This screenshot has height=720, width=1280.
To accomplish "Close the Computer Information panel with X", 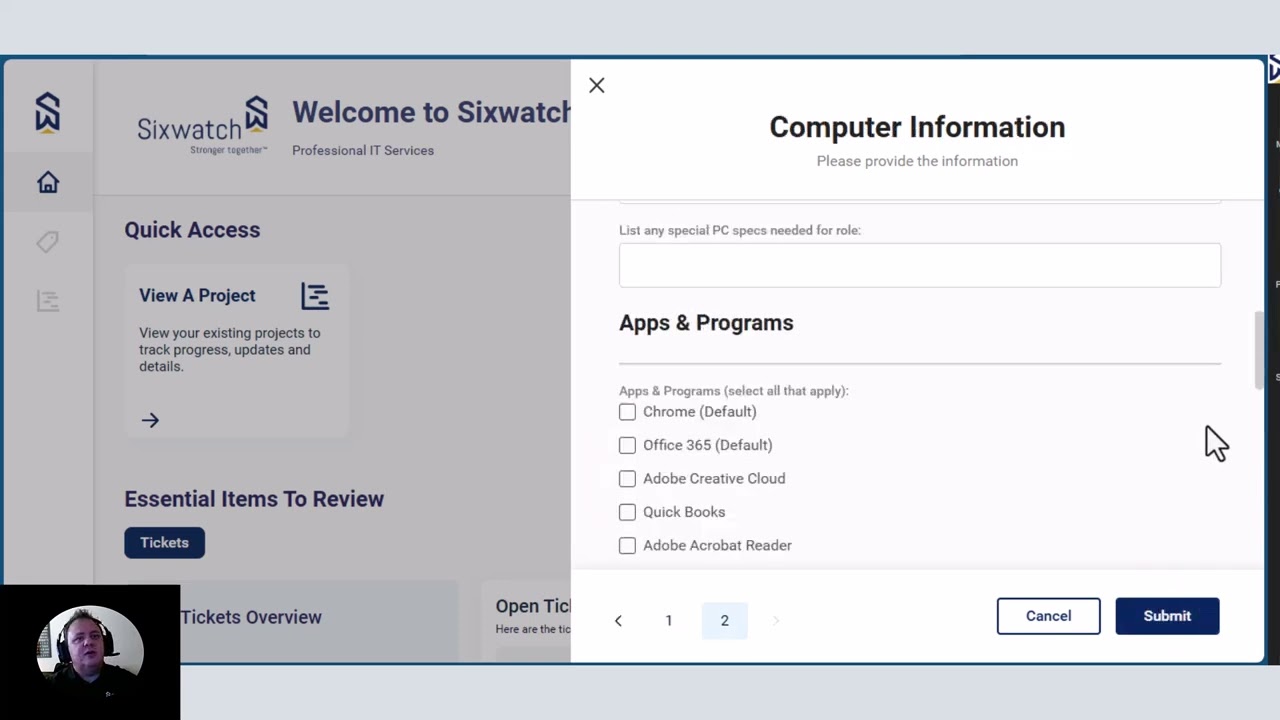I will (597, 86).
